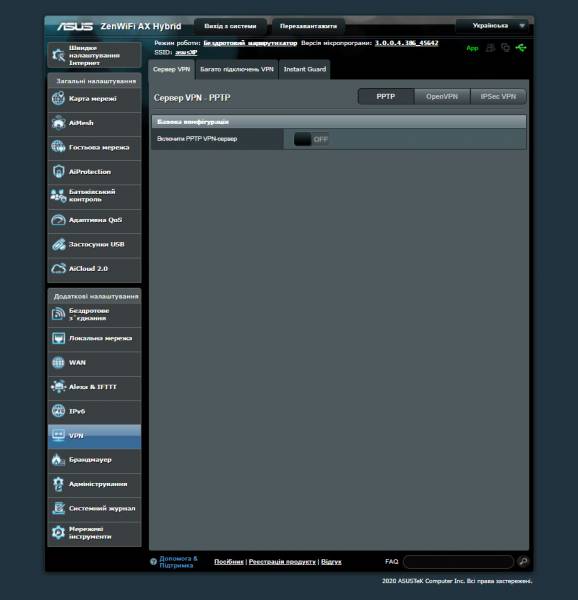Open the IPv6 settings icon
578x600 pixels.
pos(58,411)
